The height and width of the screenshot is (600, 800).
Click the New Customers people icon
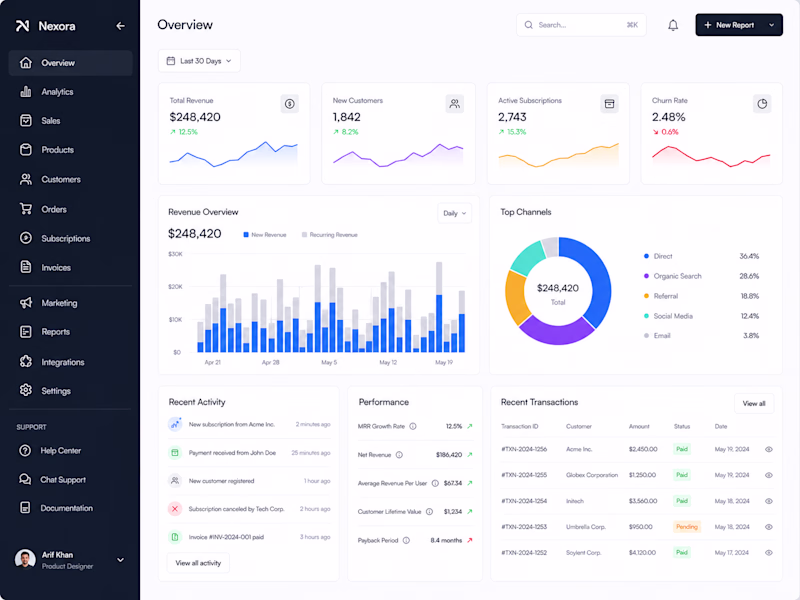(x=454, y=104)
